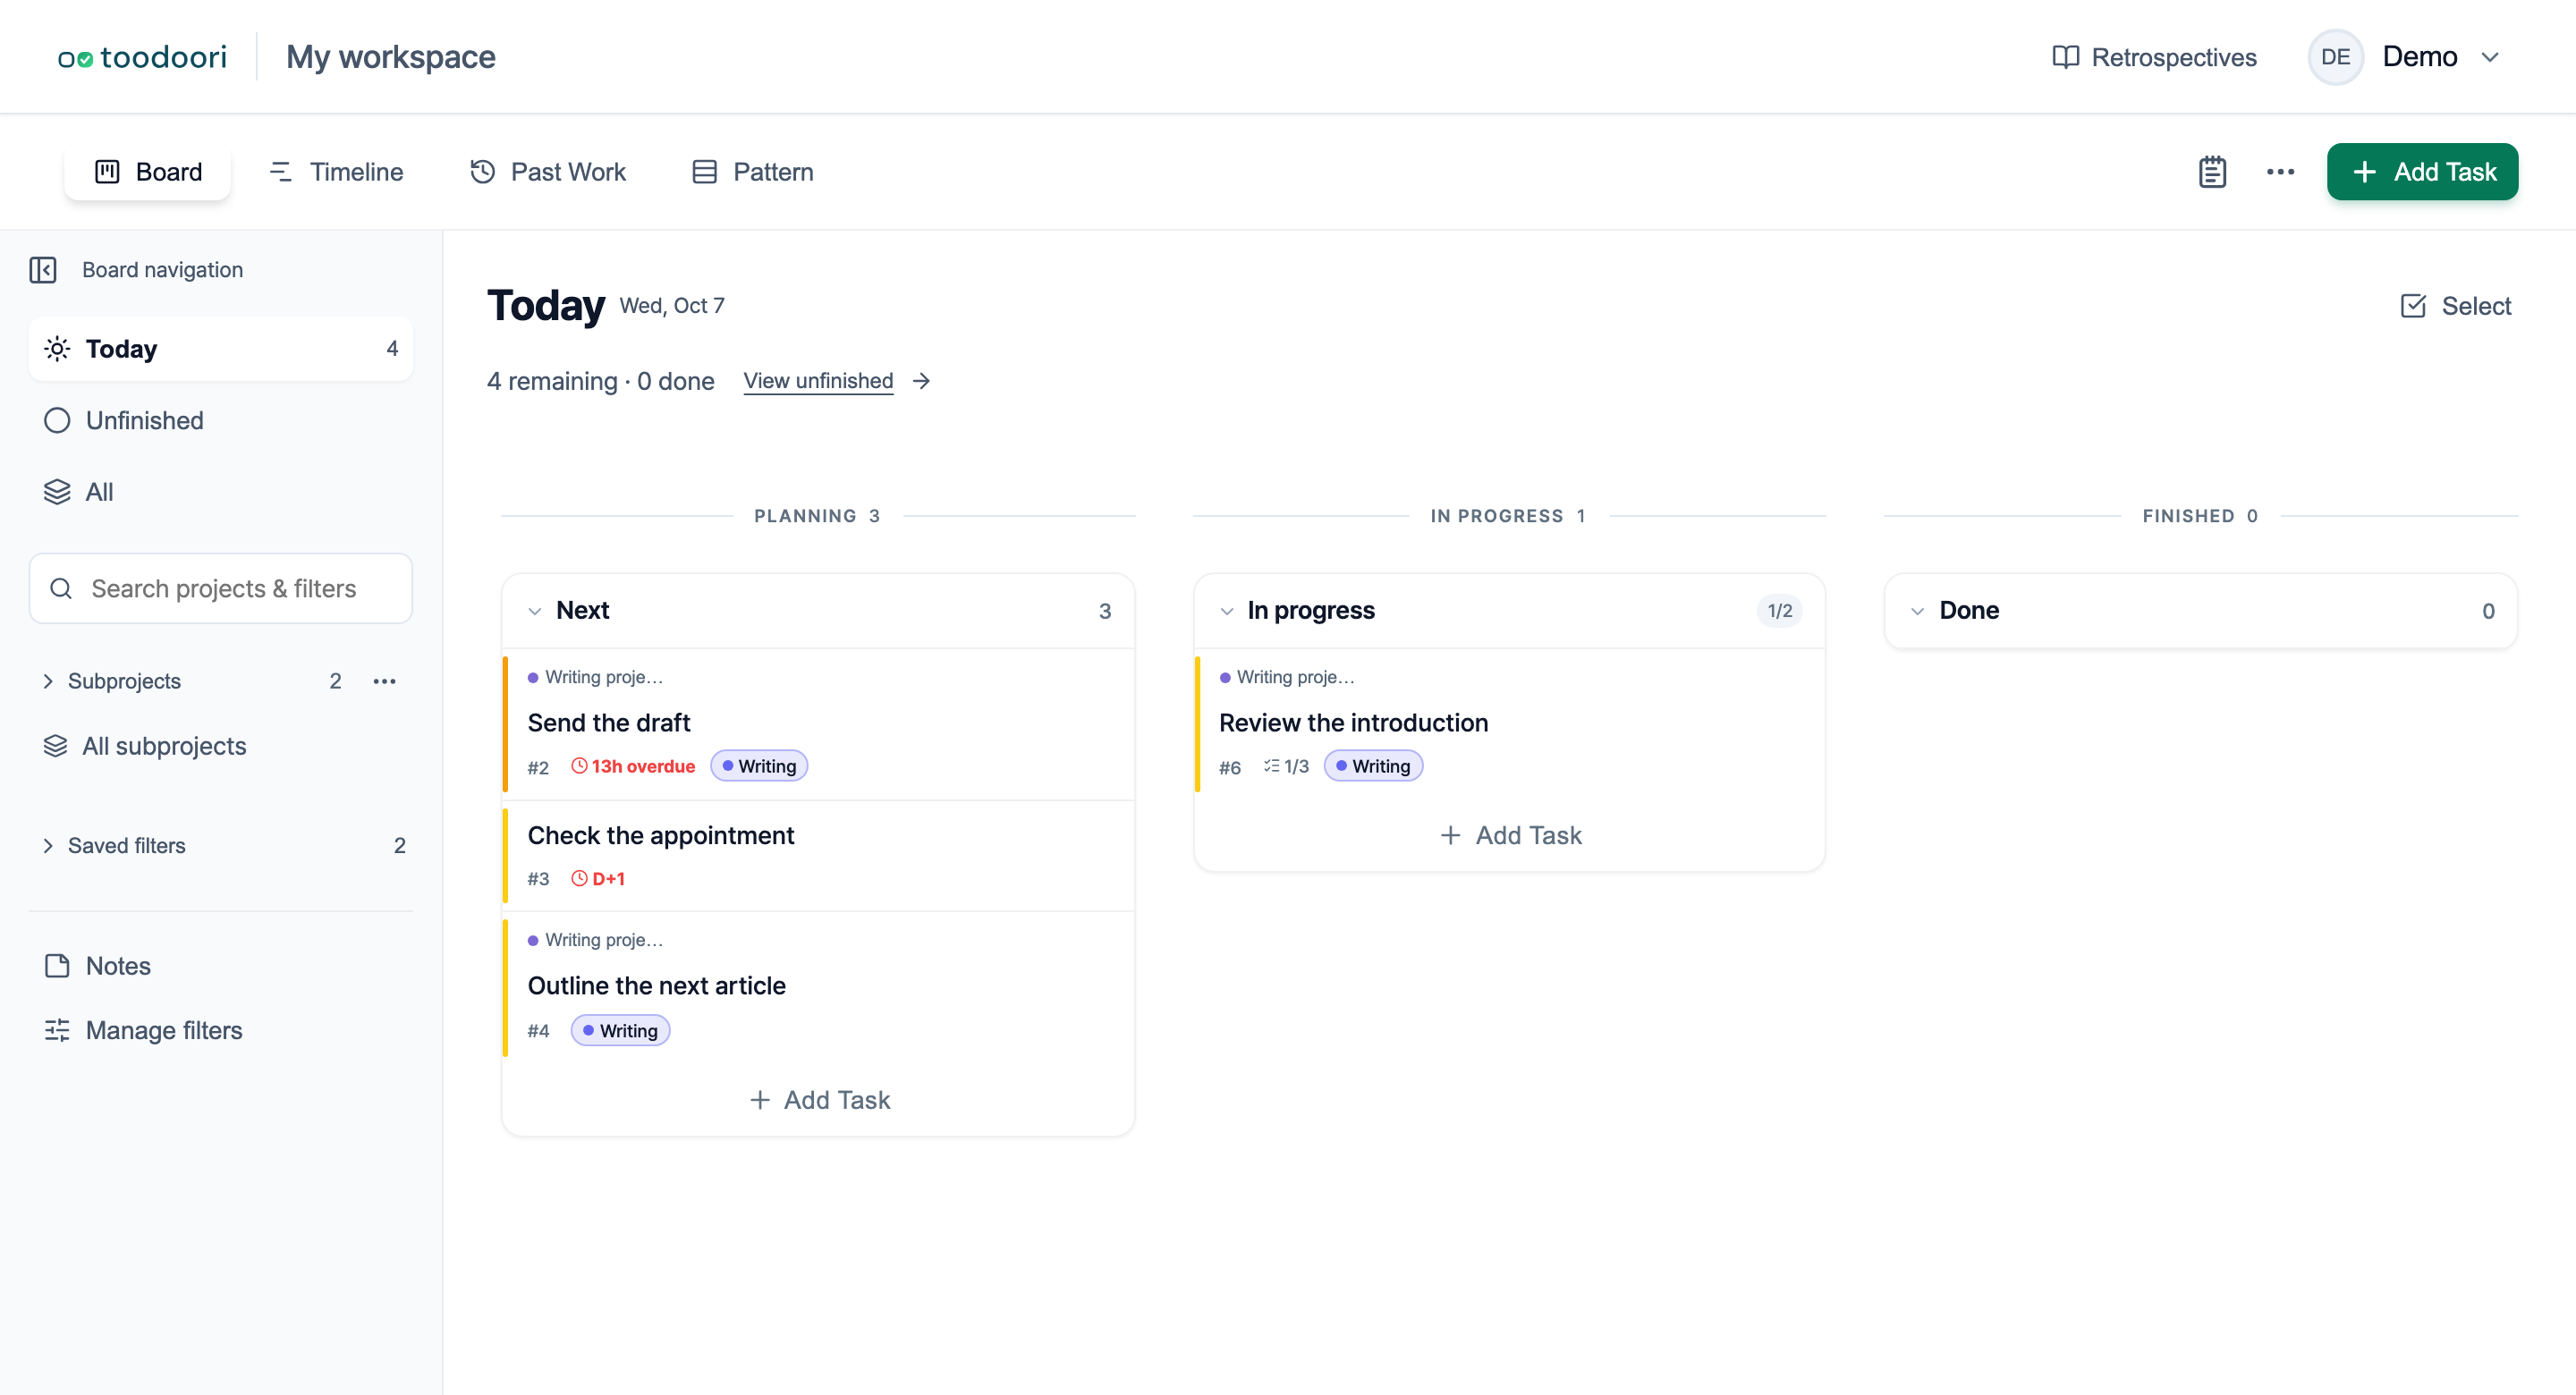Click the layers icon beside All subprojects
Screen dimensions: 2576x1395
[x=56, y=746]
